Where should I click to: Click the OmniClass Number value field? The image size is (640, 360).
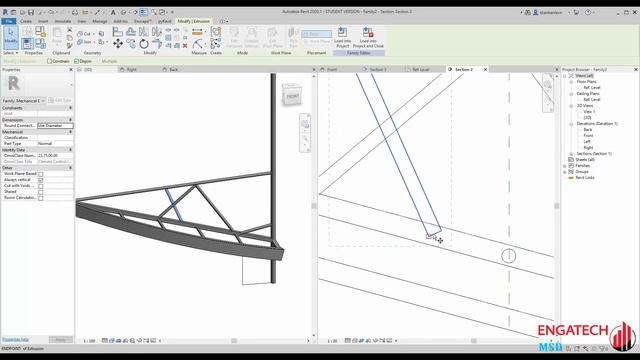pyautogui.click(x=55, y=156)
